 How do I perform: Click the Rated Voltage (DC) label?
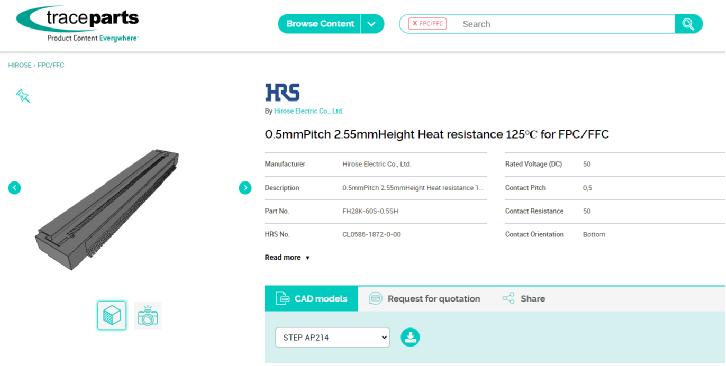(x=533, y=164)
